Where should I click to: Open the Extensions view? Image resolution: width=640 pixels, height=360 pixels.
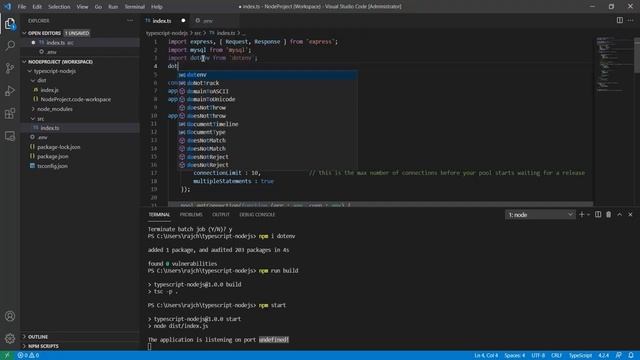[10, 113]
